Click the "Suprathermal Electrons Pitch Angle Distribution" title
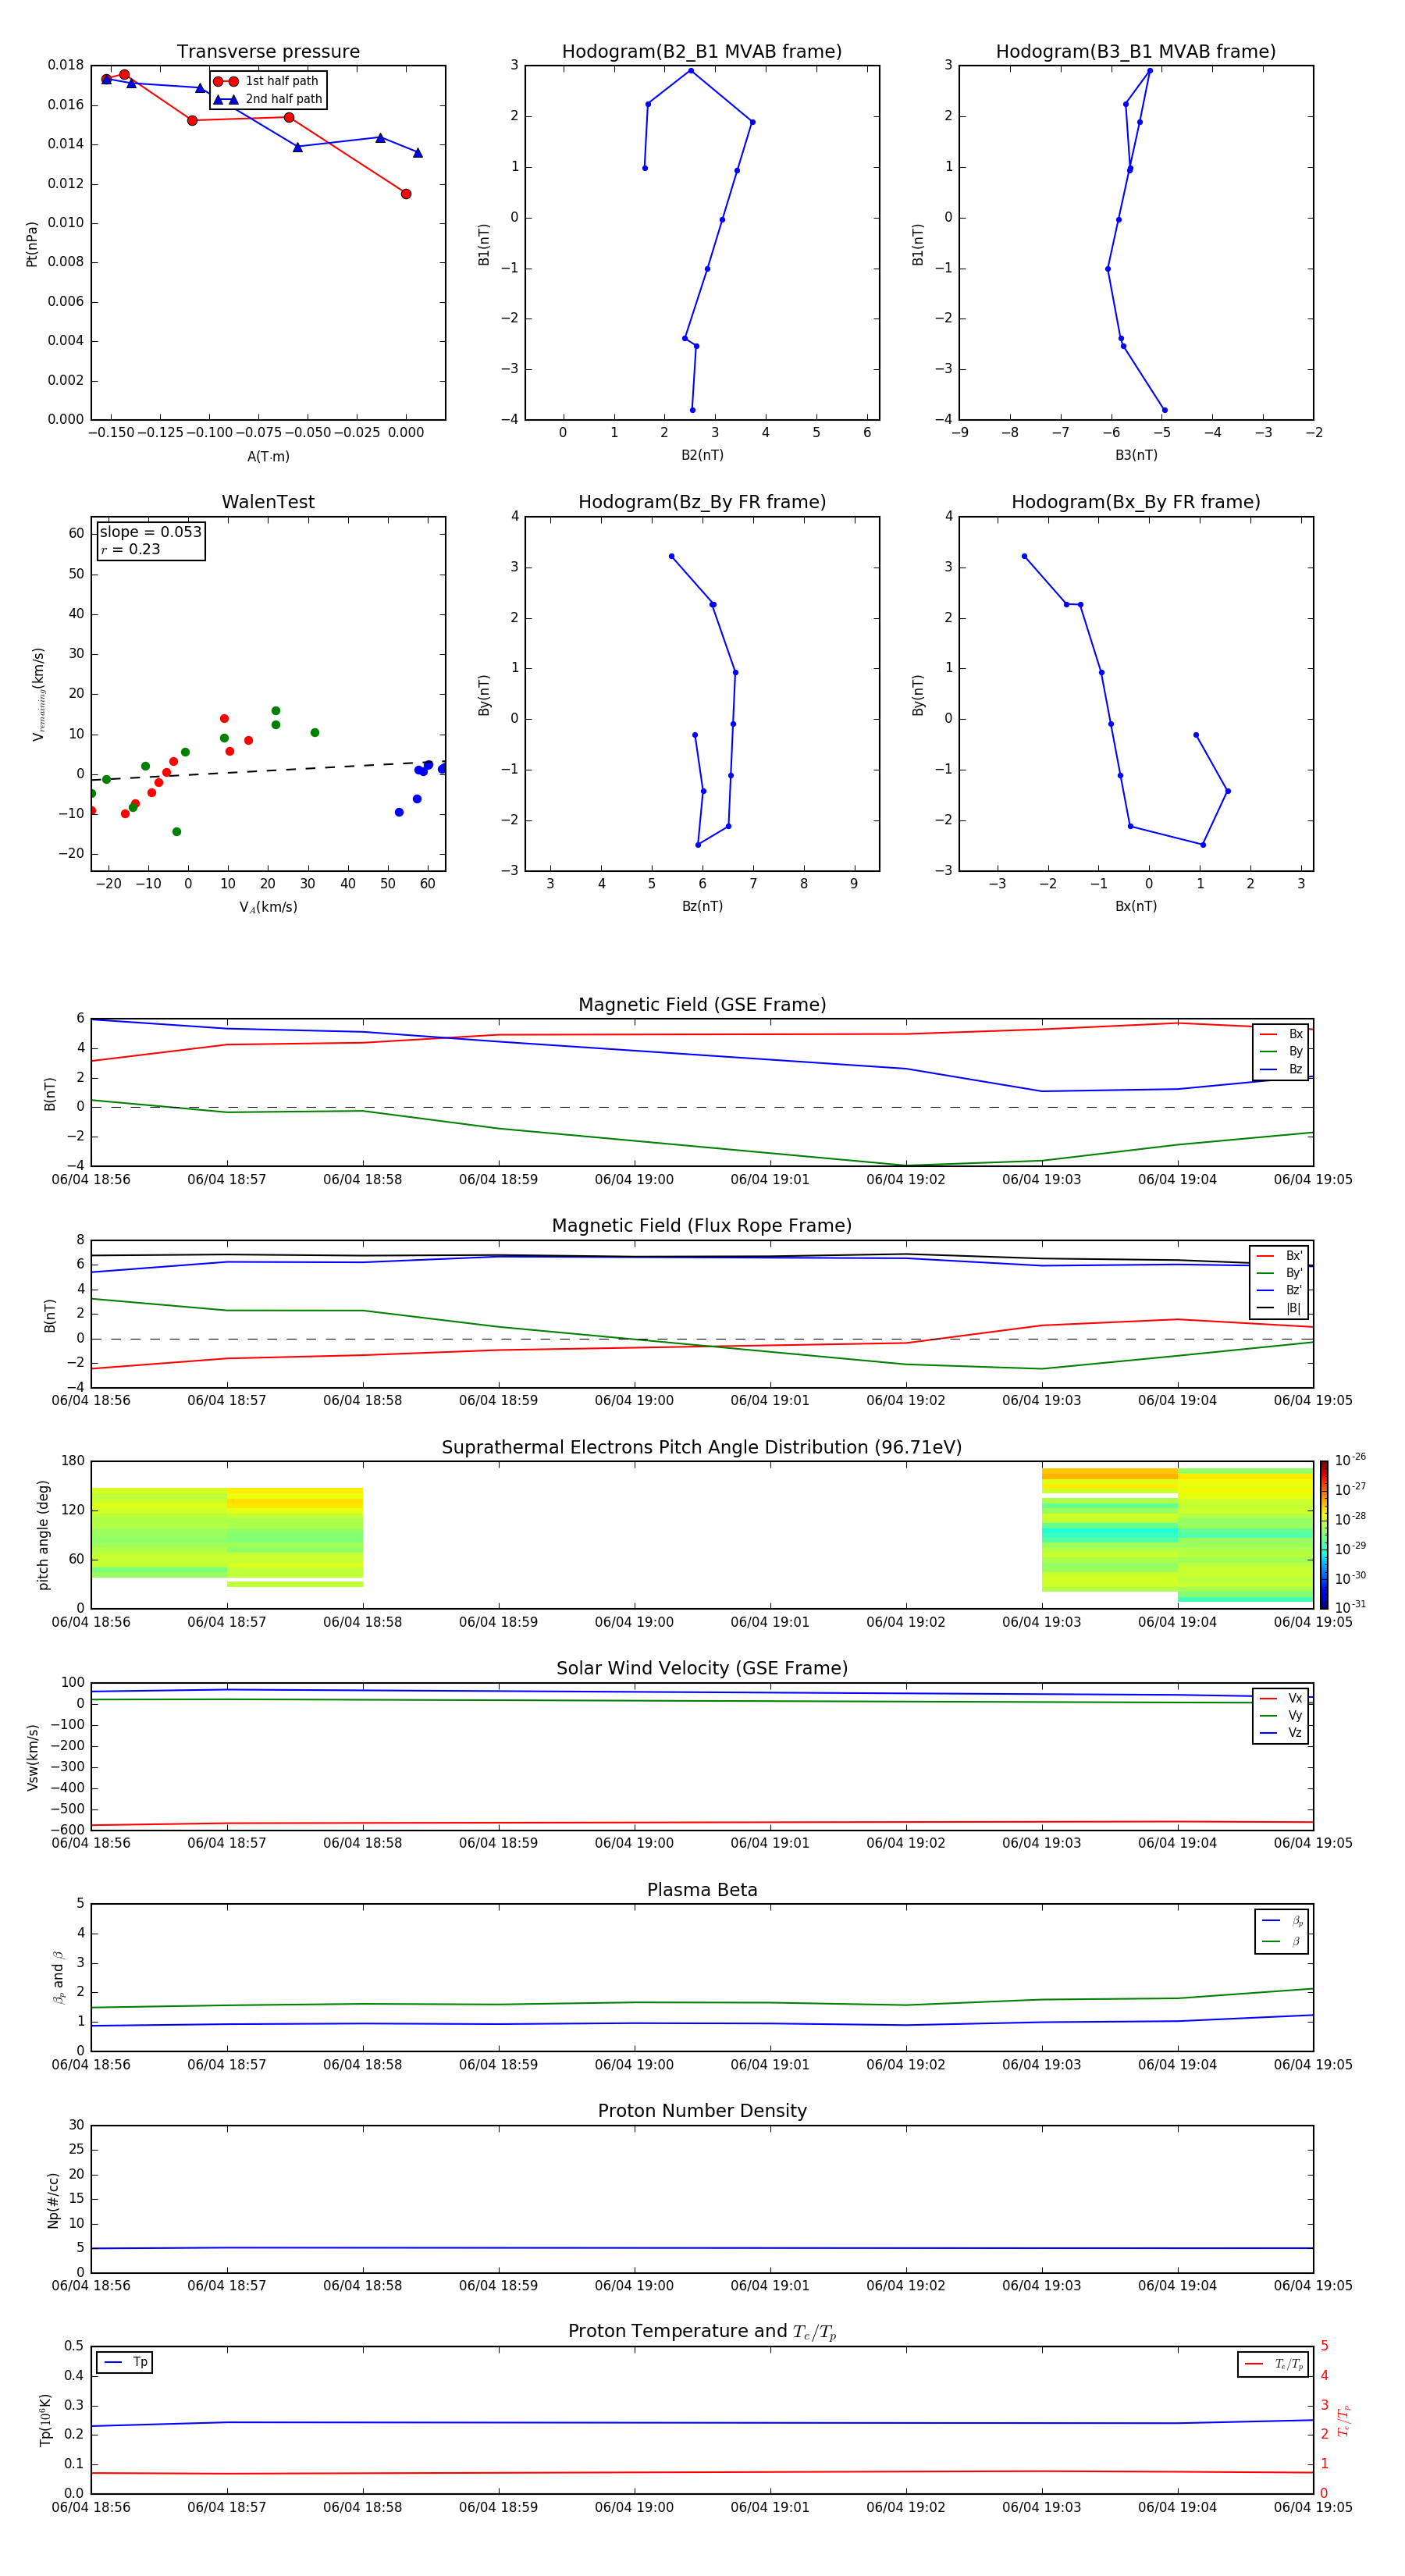 (x=702, y=1448)
